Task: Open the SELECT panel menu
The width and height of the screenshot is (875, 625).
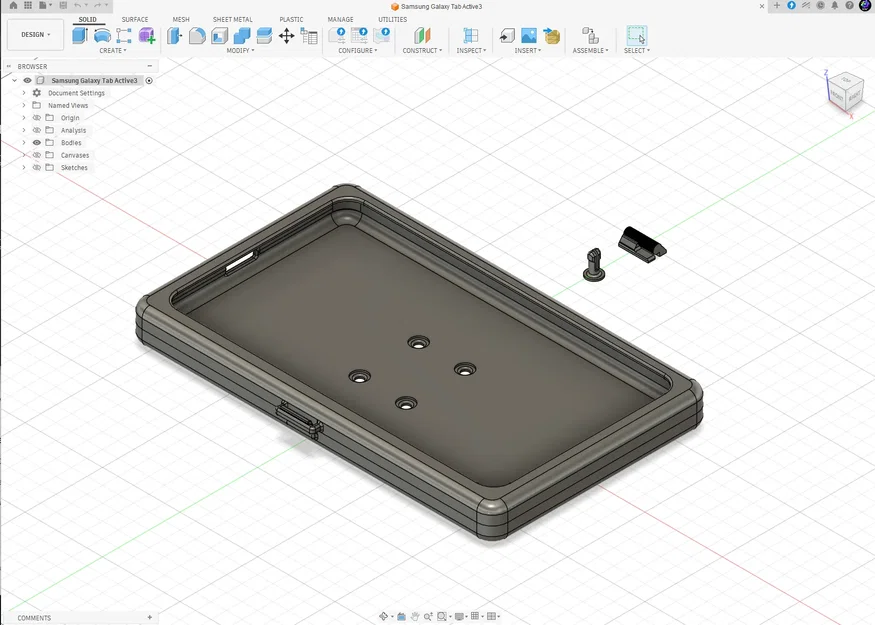Action: pyautogui.click(x=637, y=50)
